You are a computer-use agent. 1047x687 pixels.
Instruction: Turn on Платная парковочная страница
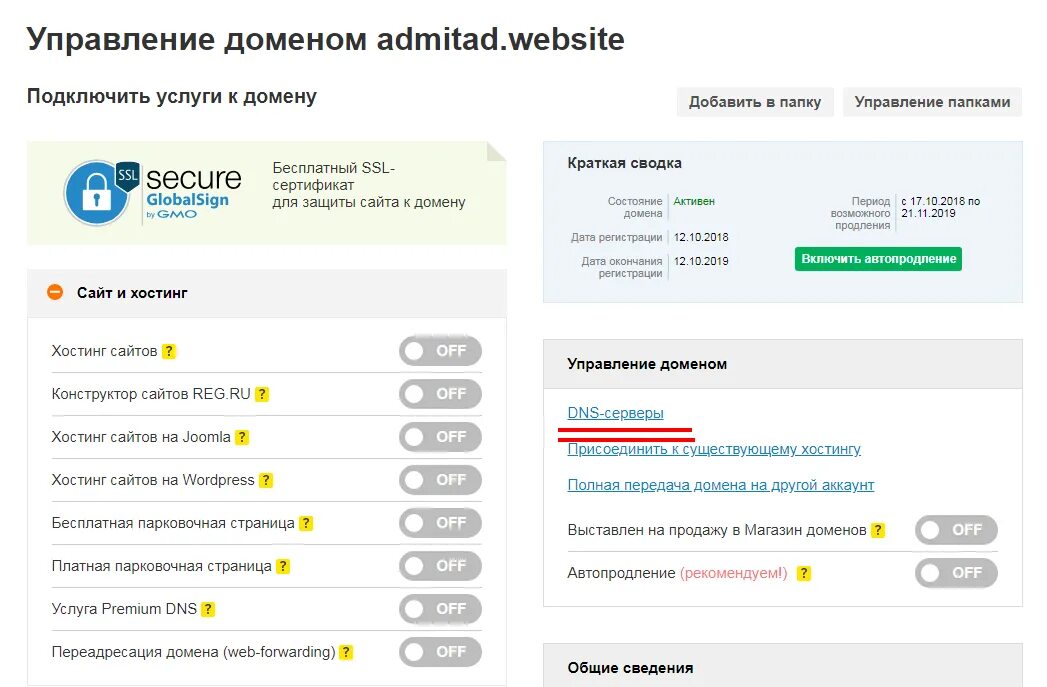440,565
